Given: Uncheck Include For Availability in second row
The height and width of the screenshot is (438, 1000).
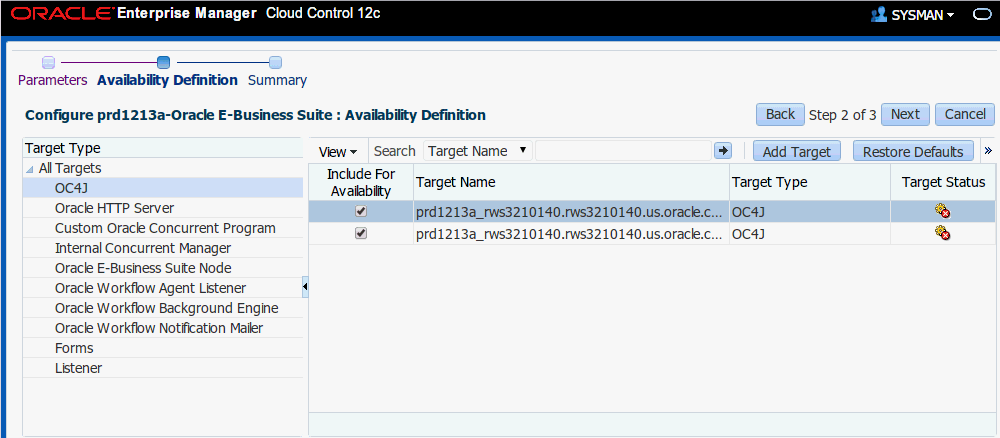Looking at the screenshot, I should point(361,233).
